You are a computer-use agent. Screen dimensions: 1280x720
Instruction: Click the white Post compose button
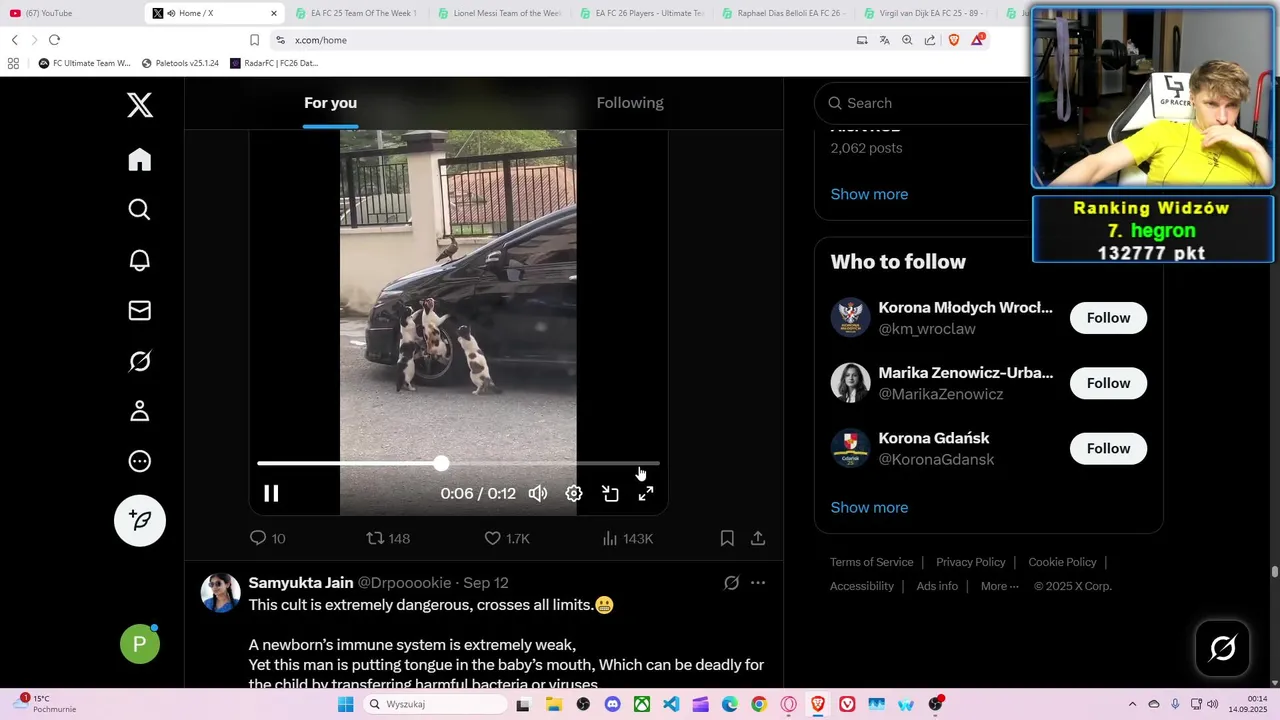click(x=140, y=520)
